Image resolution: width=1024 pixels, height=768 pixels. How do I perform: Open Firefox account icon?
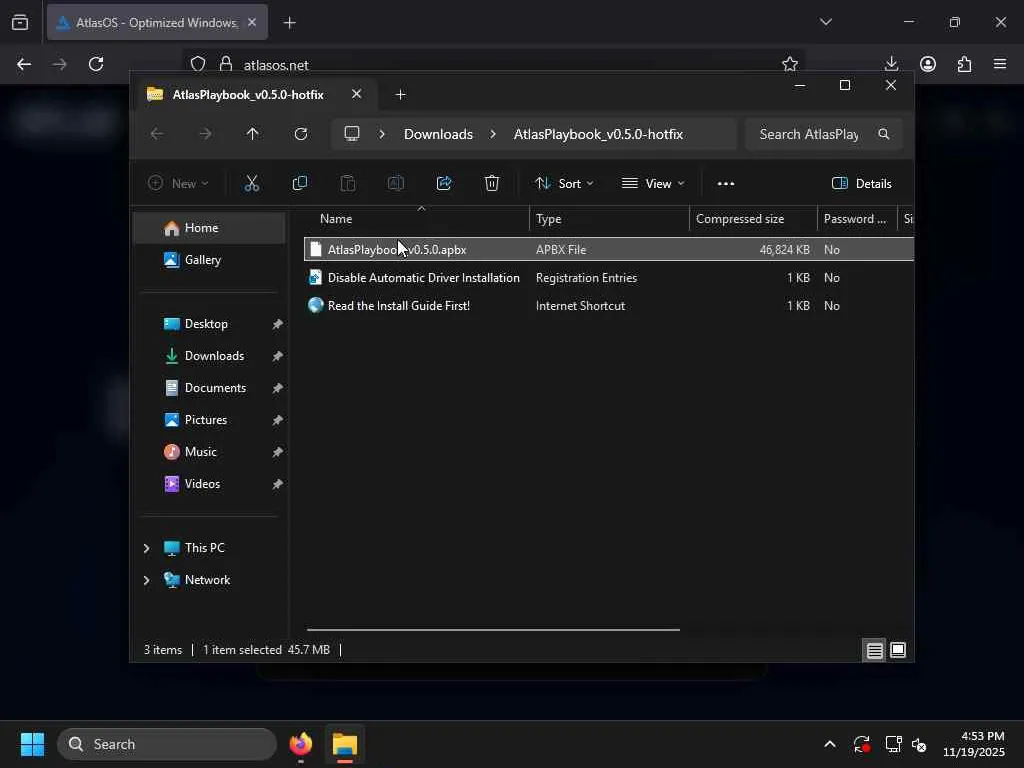[x=928, y=64]
